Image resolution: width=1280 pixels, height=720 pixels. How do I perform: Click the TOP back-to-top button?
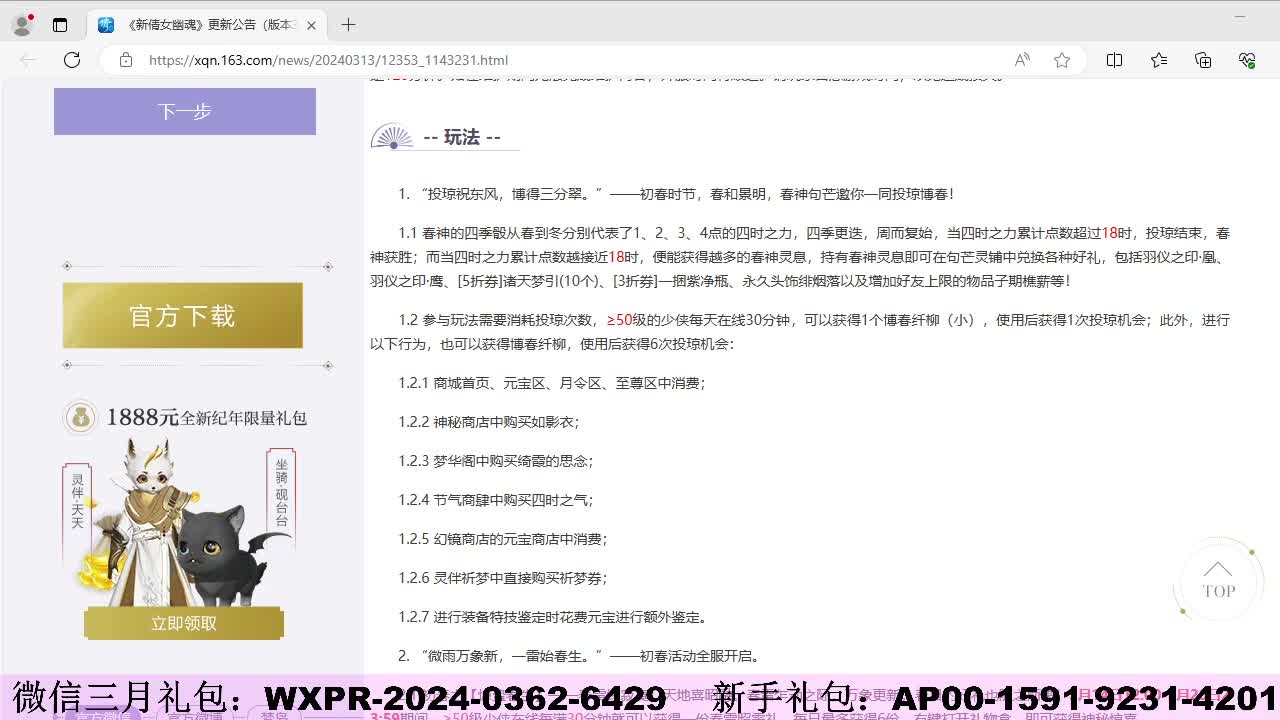(1217, 580)
